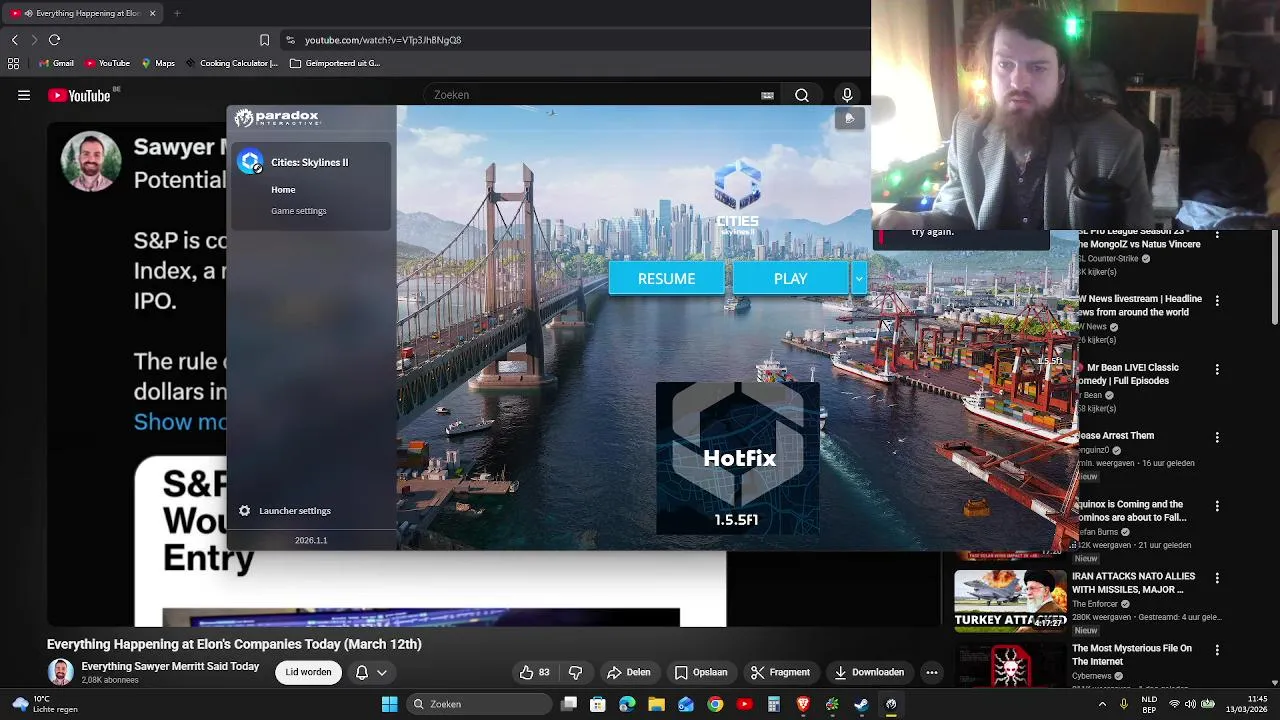Image resolution: width=1280 pixels, height=720 pixels.
Task: Click the notification icon at launcher top right
Action: (x=849, y=118)
